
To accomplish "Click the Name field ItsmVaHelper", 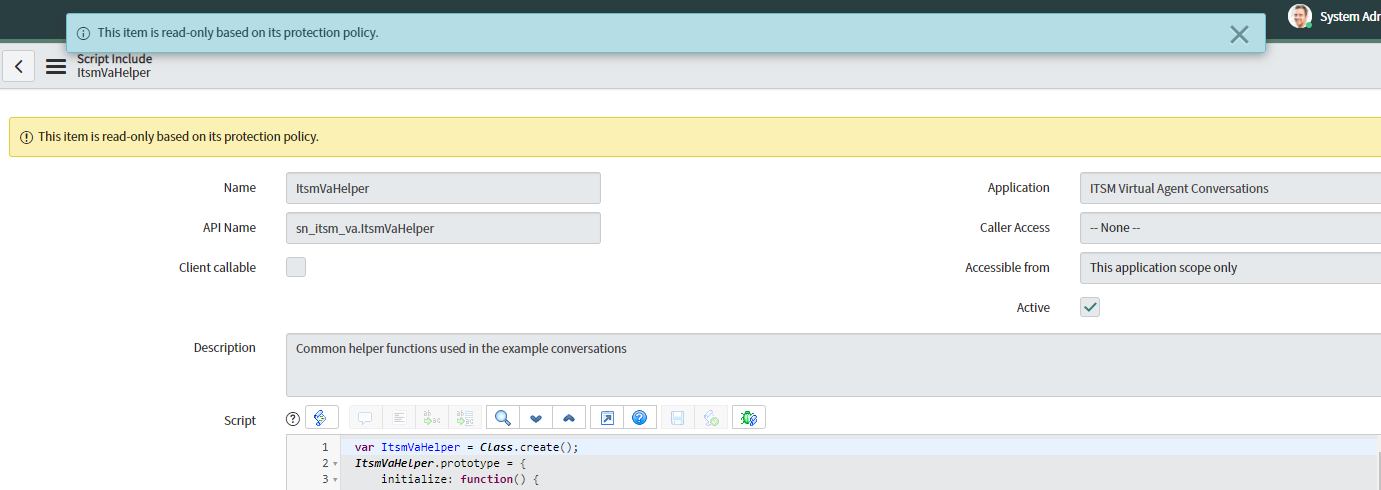I will [x=443, y=188].
